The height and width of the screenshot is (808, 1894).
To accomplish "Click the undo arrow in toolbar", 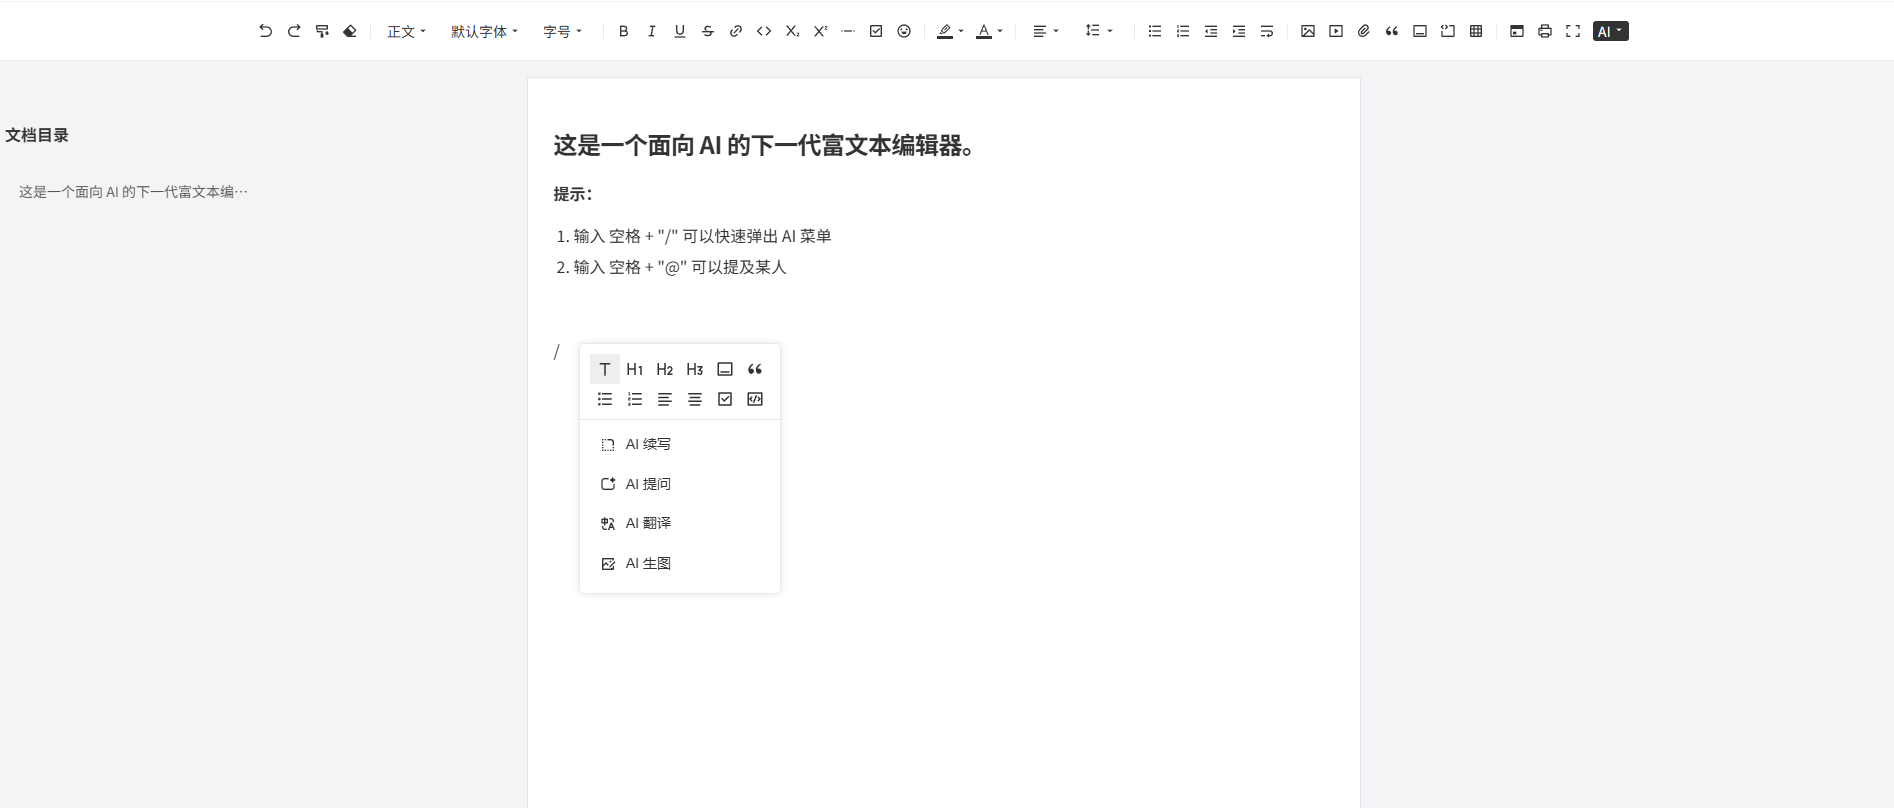I will pos(265,31).
